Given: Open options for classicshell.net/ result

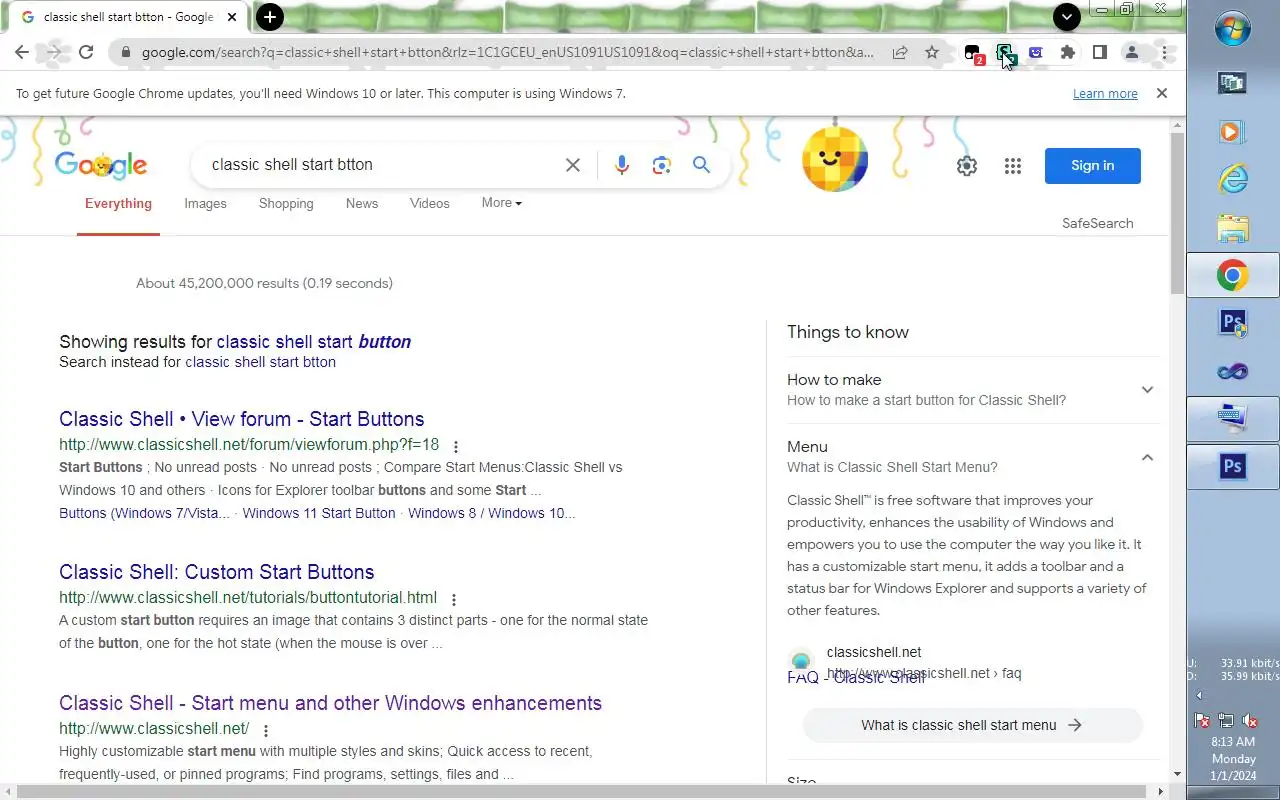Looking at the screenshot, I should click(x=266, y=730).
